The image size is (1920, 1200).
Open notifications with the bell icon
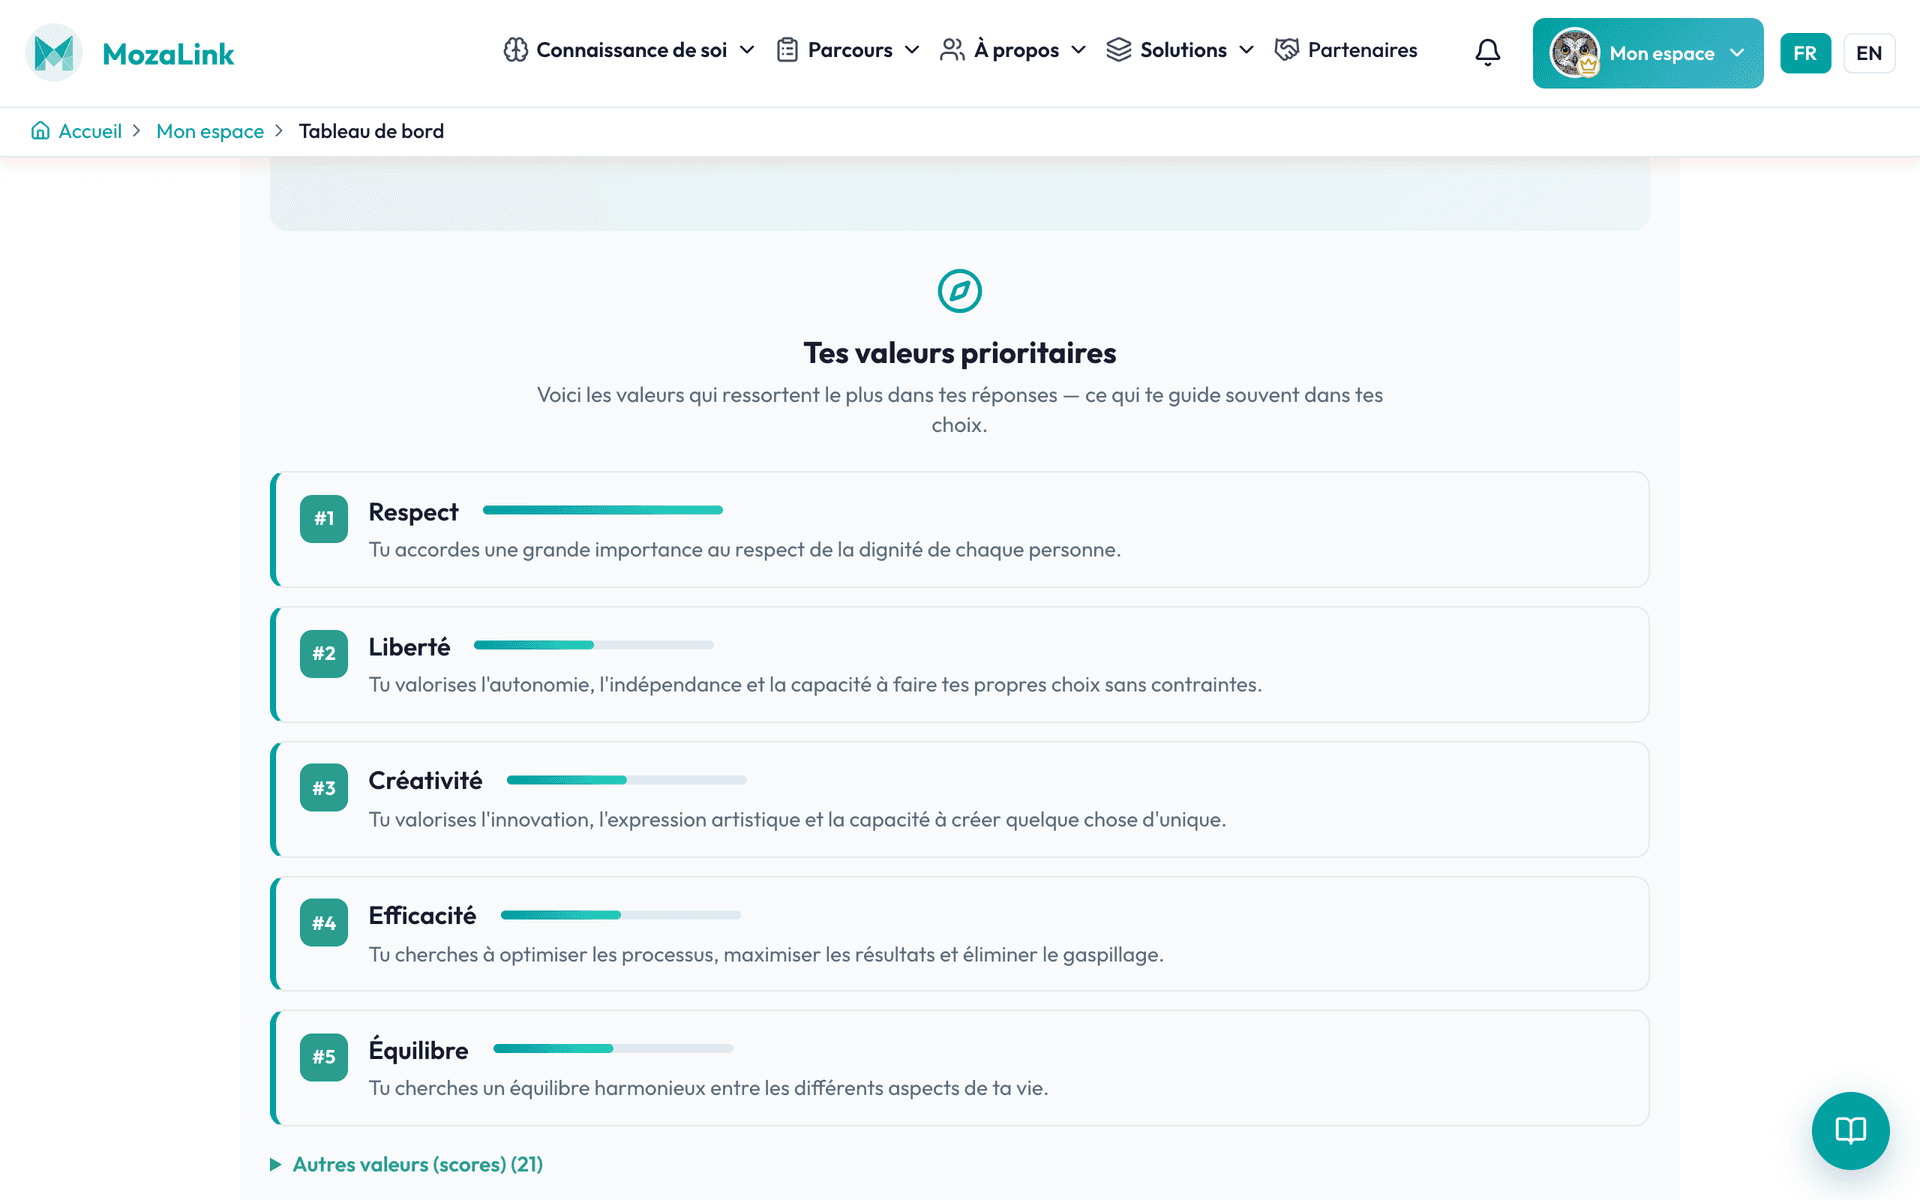[x=1488, y=52]
